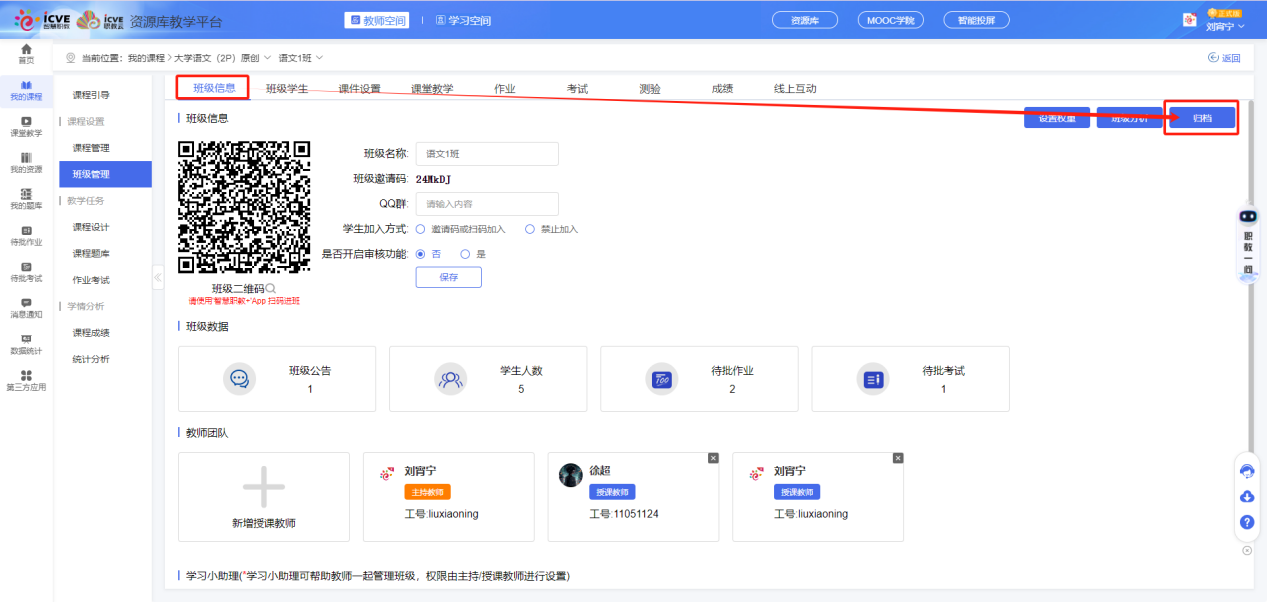Enable the audit function by selecting 是
This screenshot has width=1267, height=602.
pos(465,253)
